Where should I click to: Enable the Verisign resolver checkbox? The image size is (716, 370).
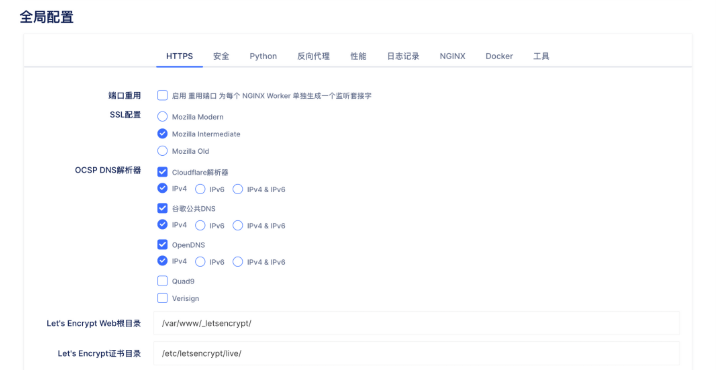pyautogui.click(x=162, y=298)
